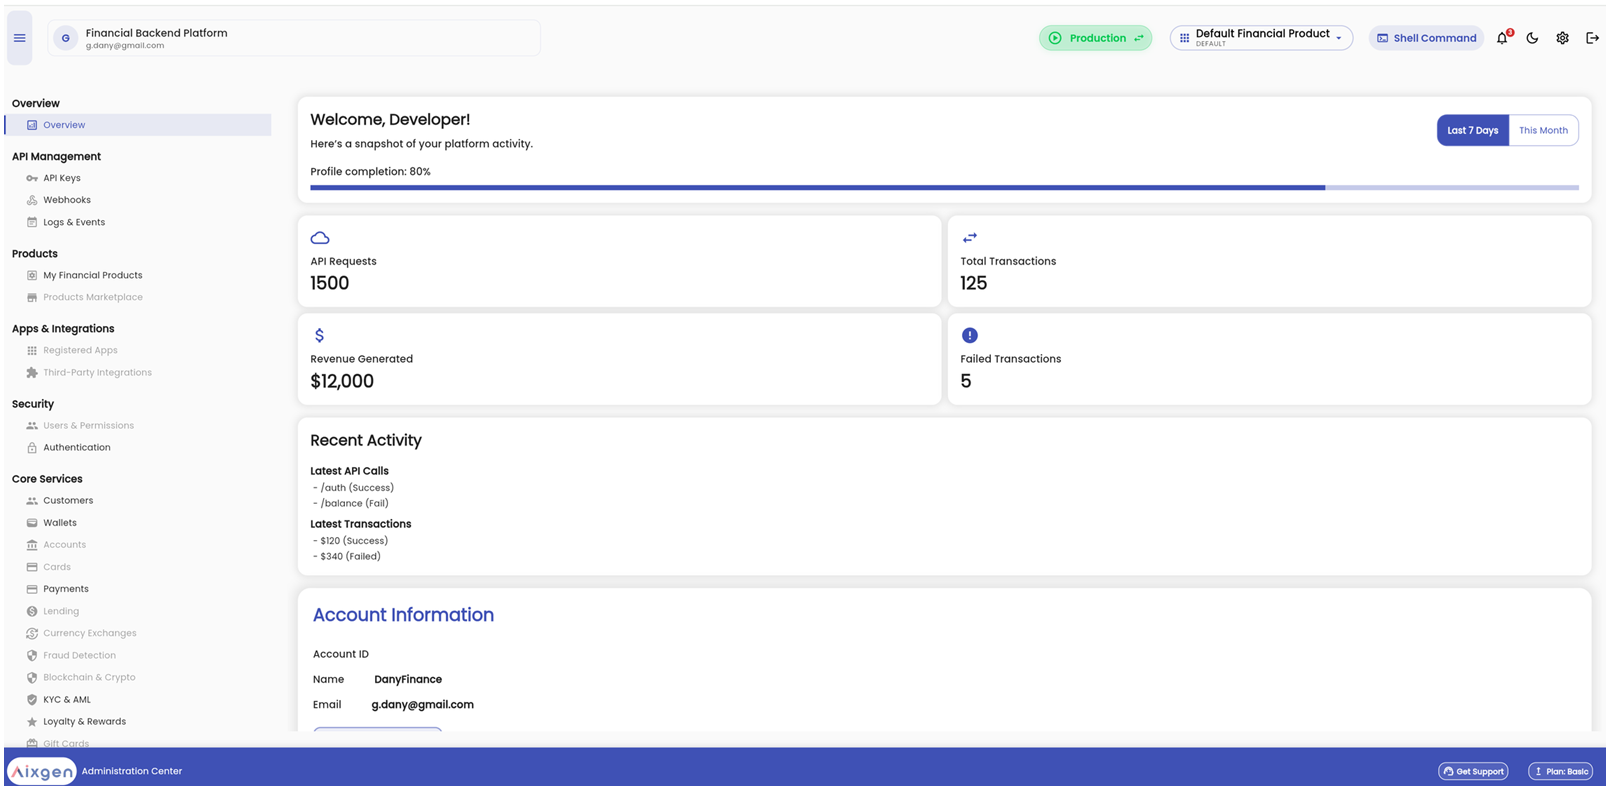This screenshot has width=1610, height=790.
Task: Click the Get Support button
Action: coord(1473,771)
